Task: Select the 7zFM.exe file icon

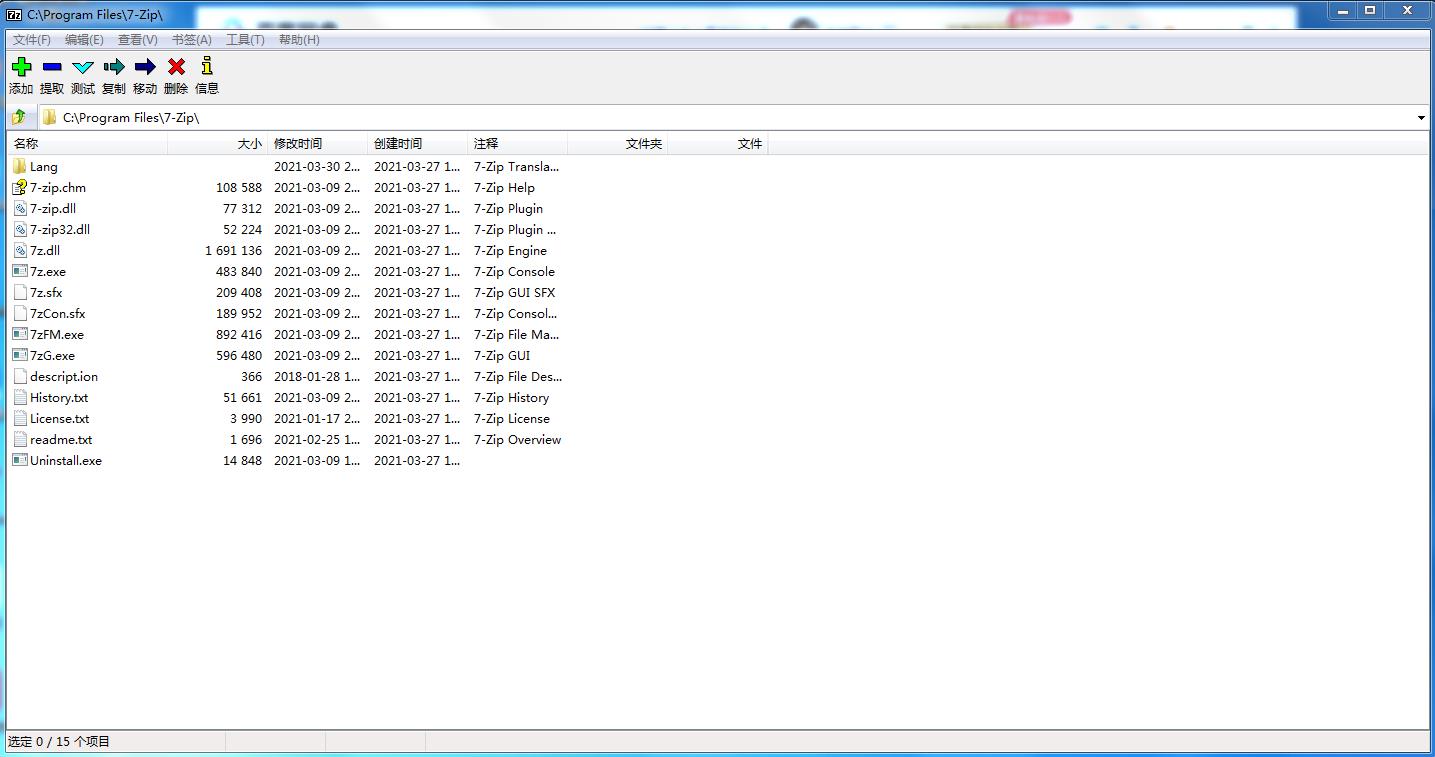Action: click(x=20, y=335)
